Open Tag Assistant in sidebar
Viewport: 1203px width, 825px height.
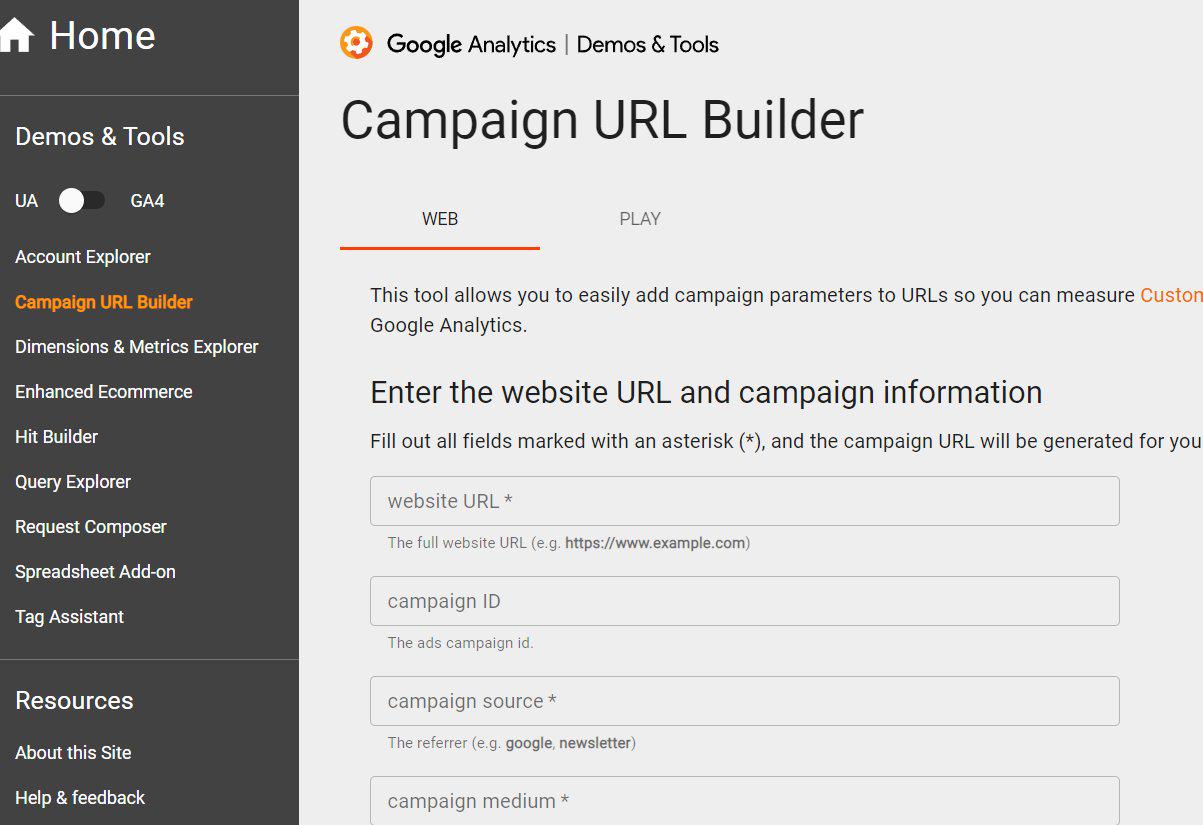pos(70,617)
